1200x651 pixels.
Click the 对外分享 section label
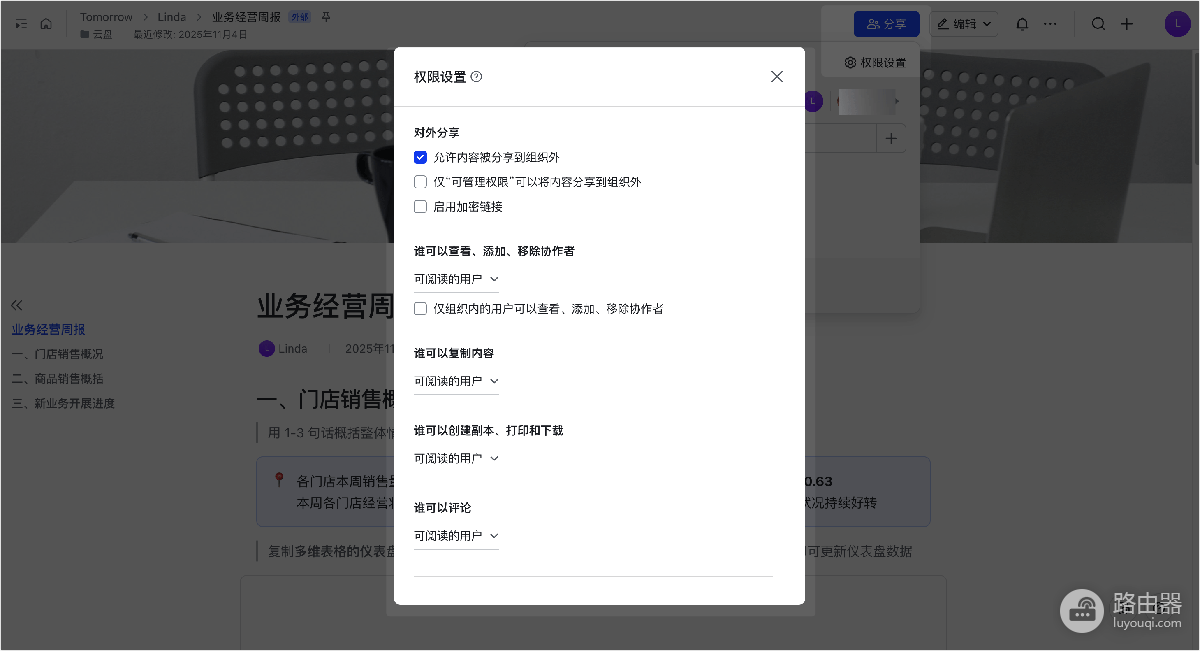437,132
